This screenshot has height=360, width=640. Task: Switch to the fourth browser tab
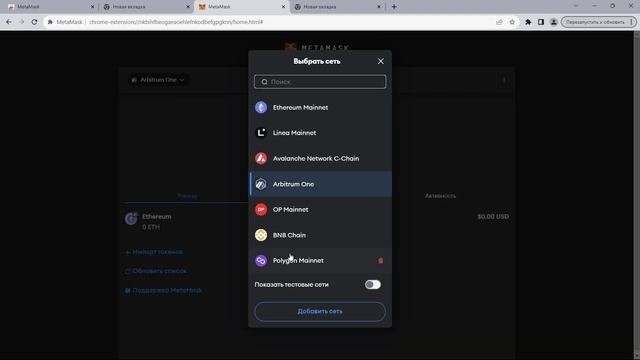[337, 7]
